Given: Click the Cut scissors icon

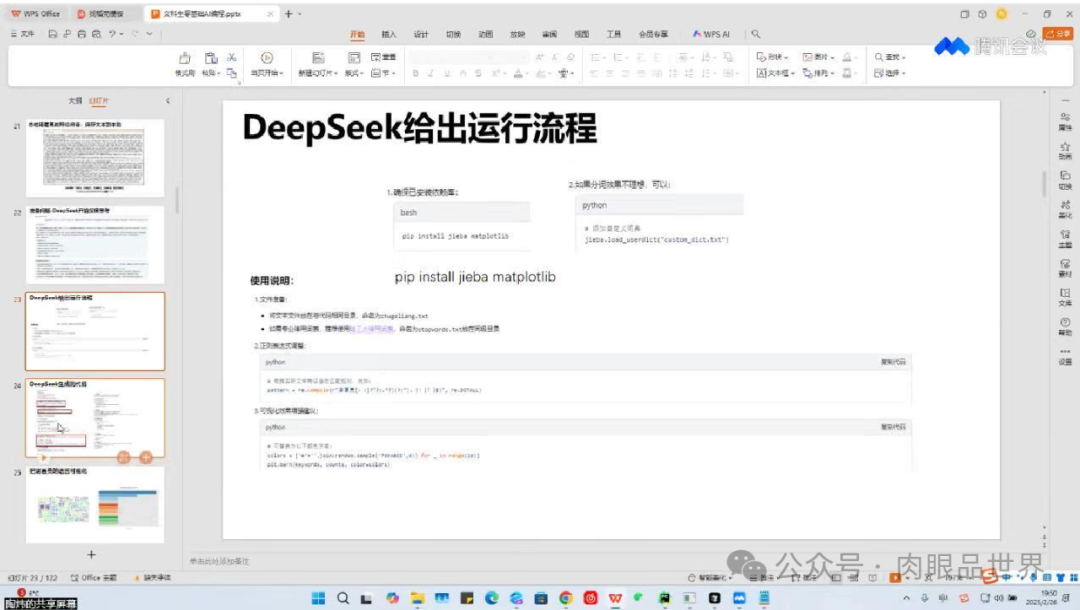Looking at the screenshot, I should click(x=232, y=57).
